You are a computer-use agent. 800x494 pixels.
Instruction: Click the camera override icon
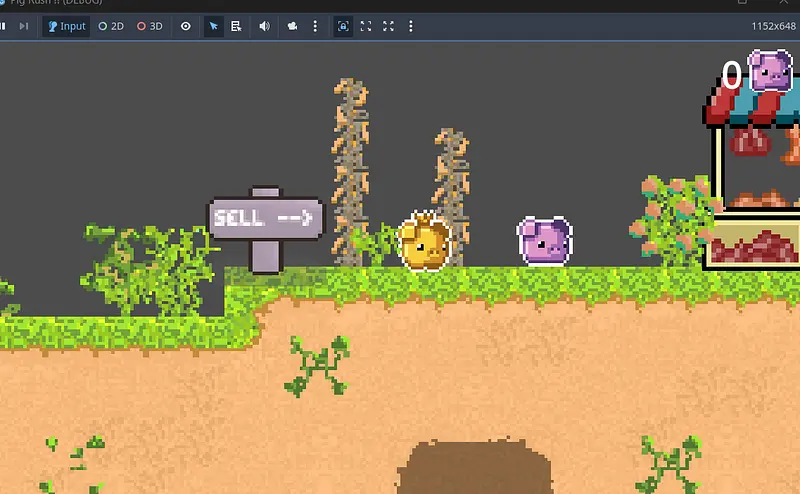pyautogui.click(x=292, y=26)
